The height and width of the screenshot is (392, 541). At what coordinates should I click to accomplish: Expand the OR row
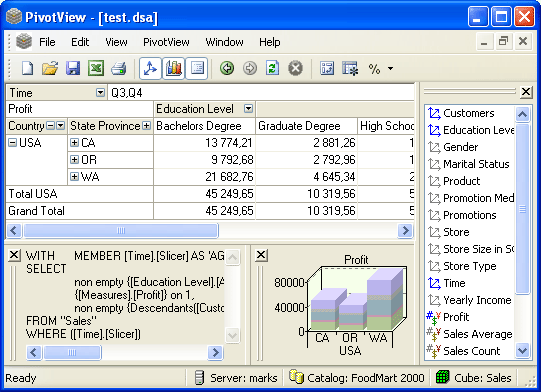(74, 159)
